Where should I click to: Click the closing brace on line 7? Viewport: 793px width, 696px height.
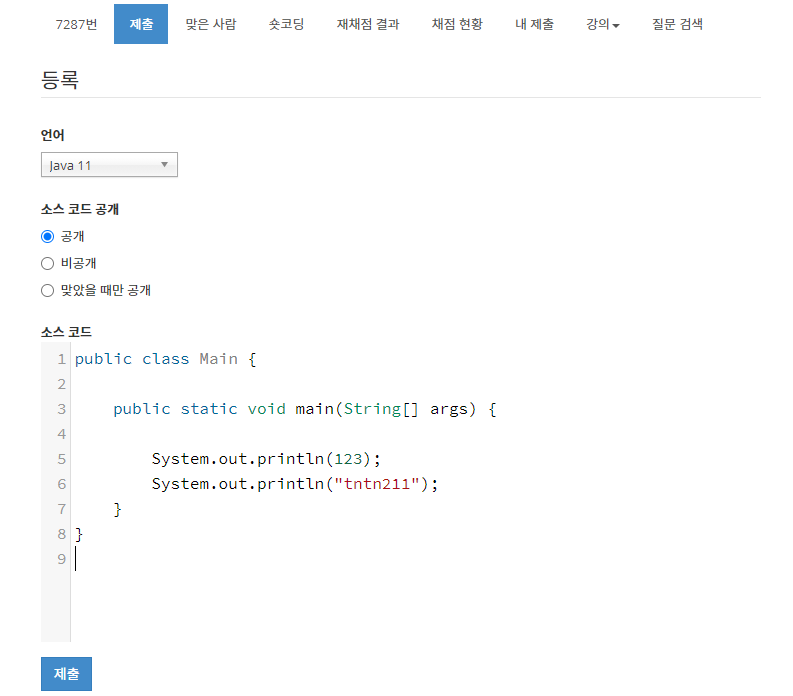(x=117, y=509)
